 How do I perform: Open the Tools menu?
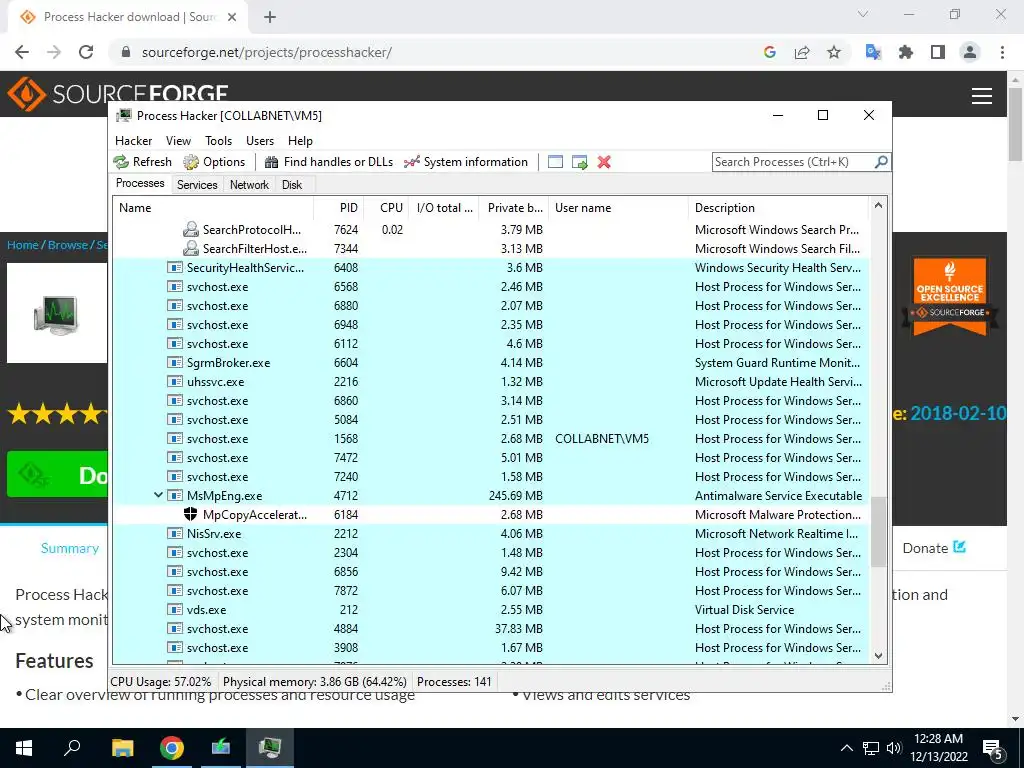click(218, 140)
